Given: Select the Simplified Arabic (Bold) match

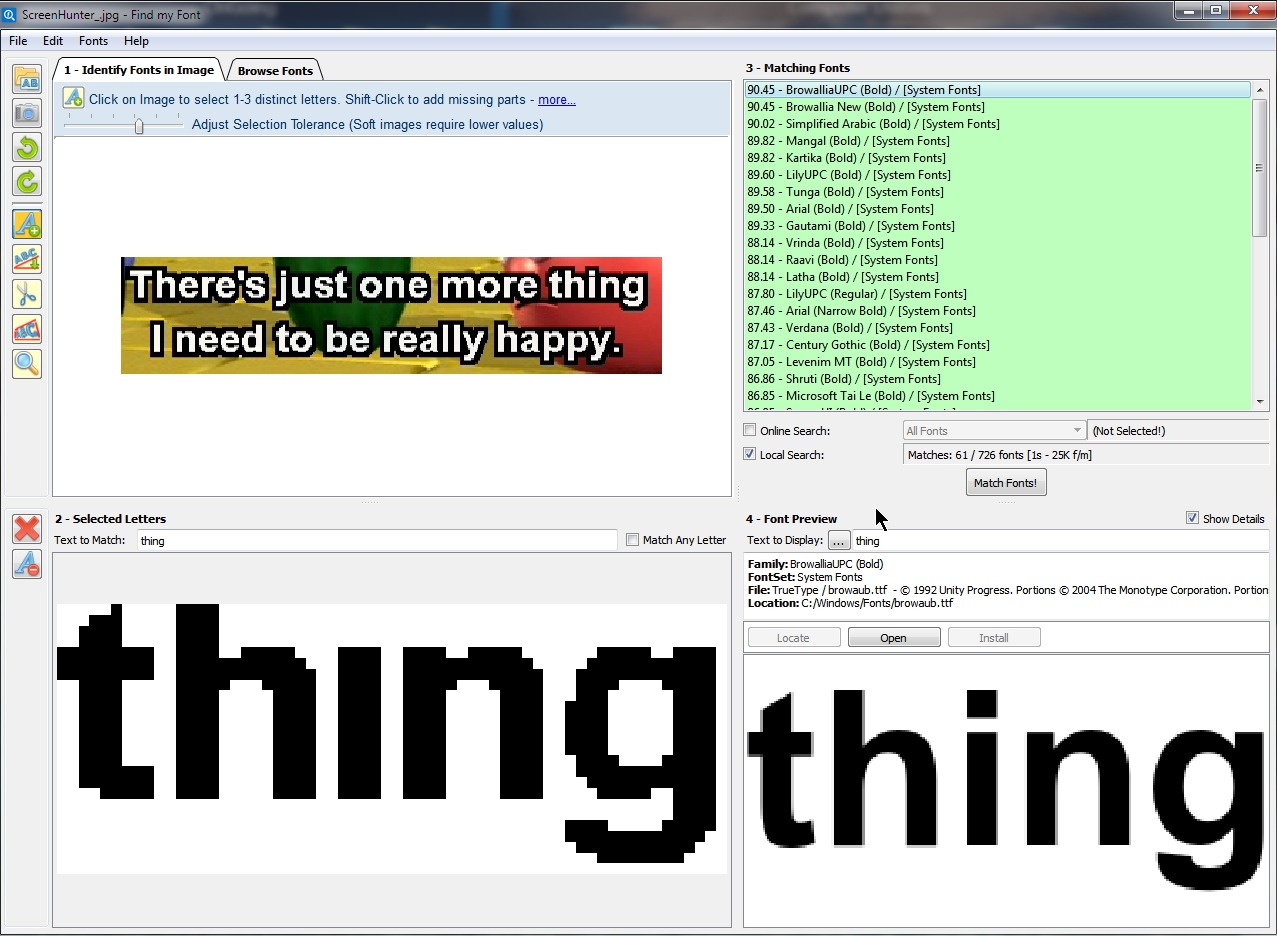Looking at the screenshot, I should [x=998, y=124].
